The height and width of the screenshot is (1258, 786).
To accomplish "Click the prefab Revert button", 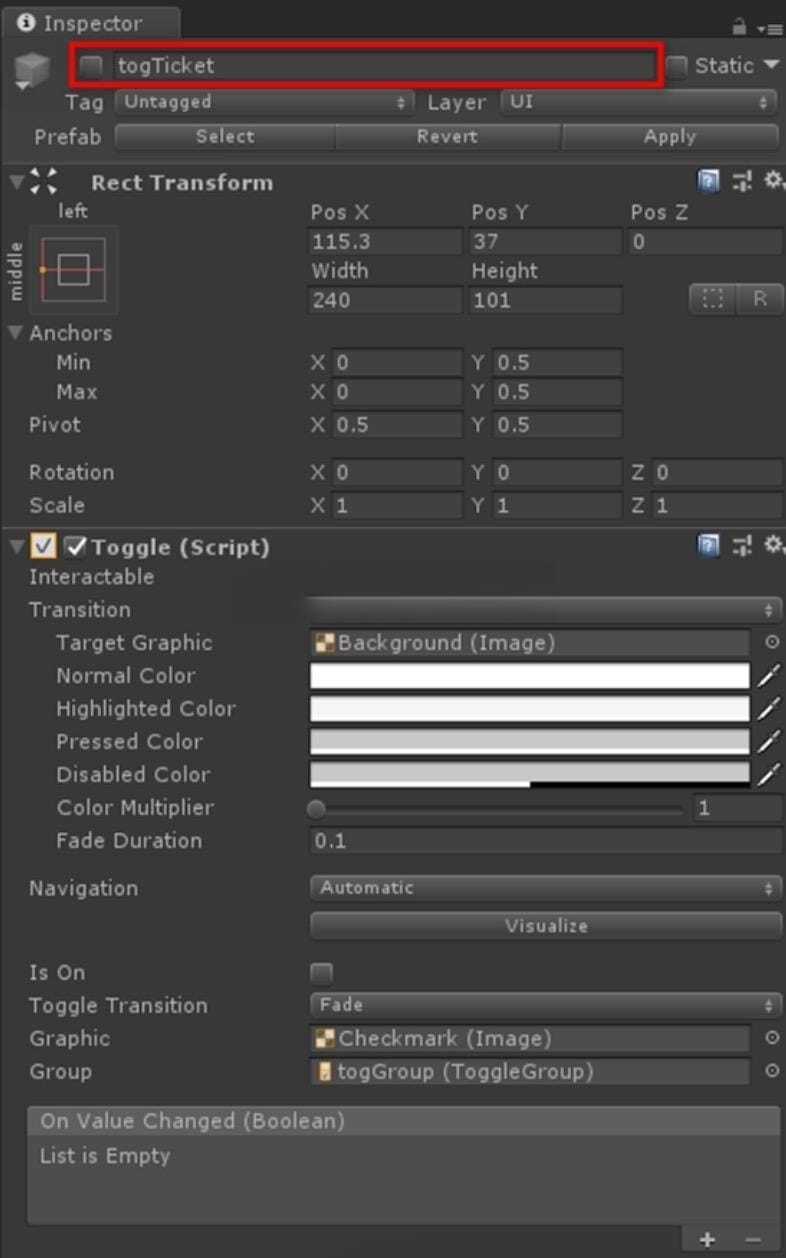I will 448,137.
